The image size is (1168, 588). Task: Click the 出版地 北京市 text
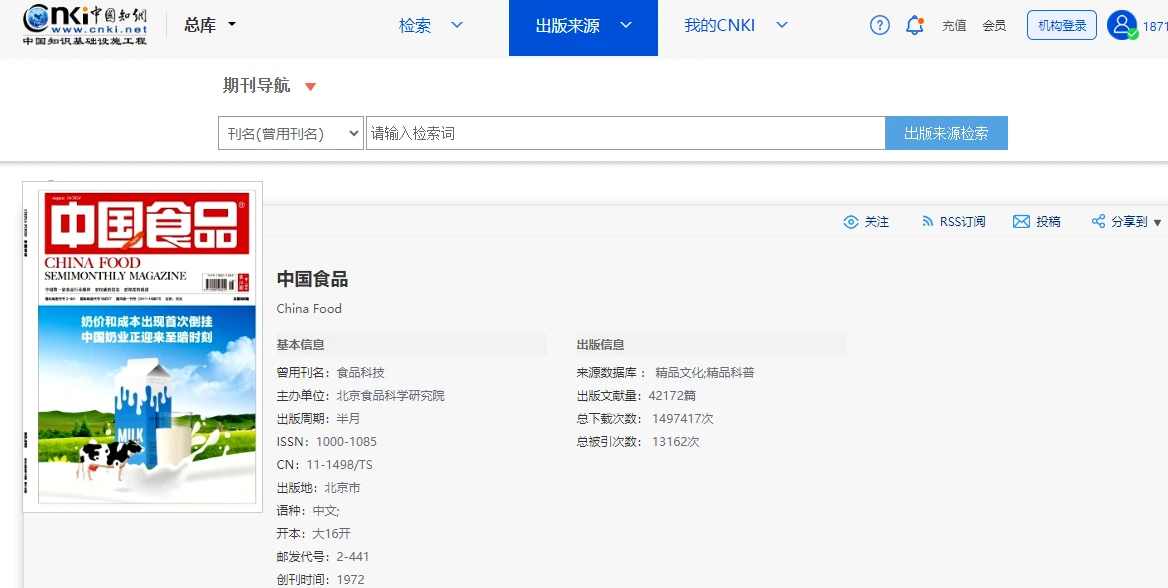tap(318, 488)
